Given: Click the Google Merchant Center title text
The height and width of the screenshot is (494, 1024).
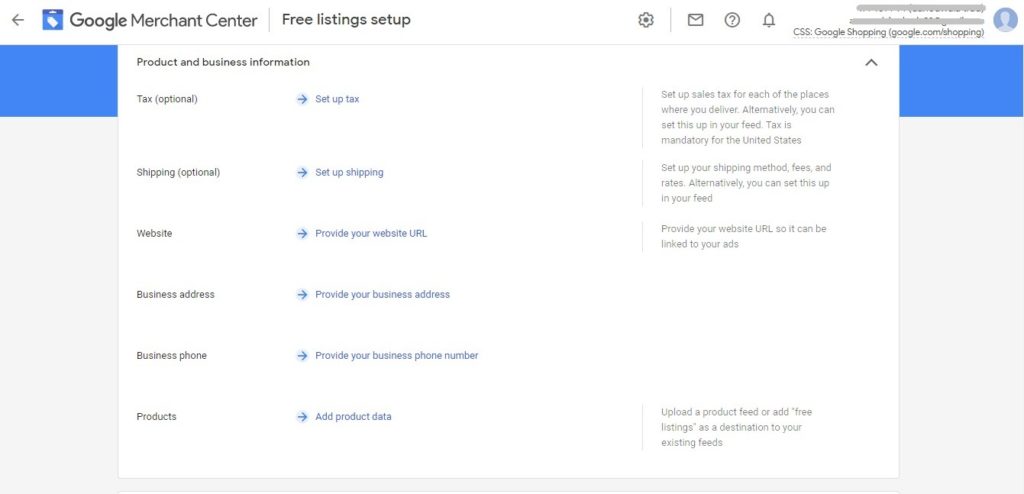Looking at the screenshot, I should 163,20.
